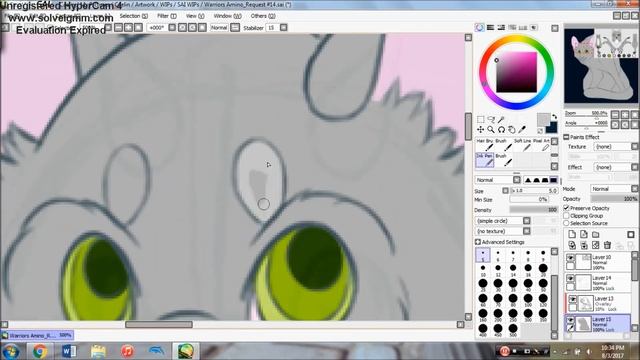Select the Magic Wand tool
Screen dimensions: 640x360
point(501,120)
